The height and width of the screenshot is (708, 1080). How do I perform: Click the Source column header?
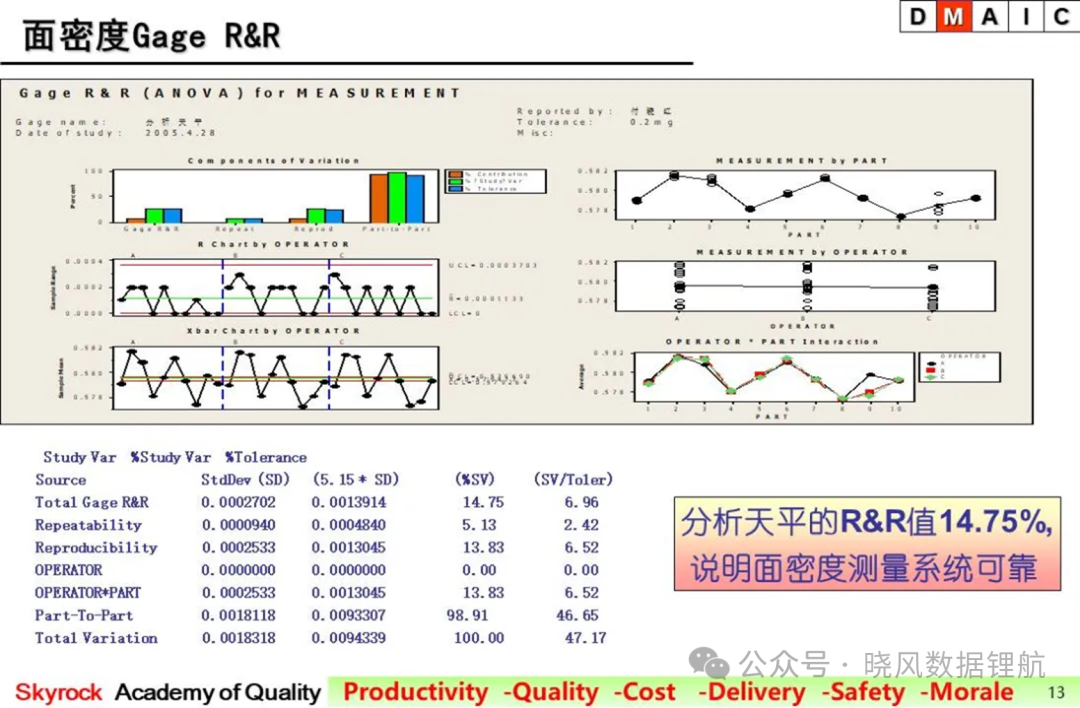(x=61, y=480)
